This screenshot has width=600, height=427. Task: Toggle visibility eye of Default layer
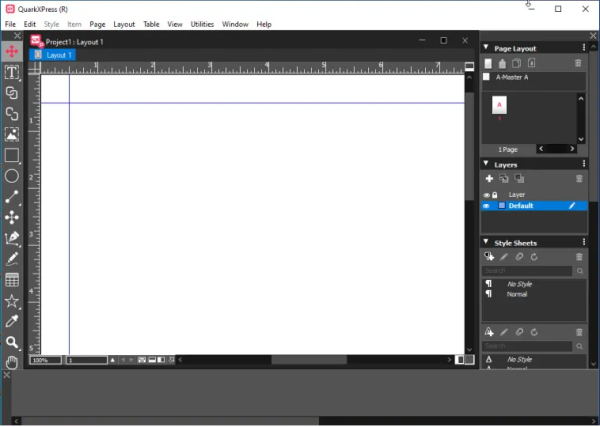click(486, 206)
